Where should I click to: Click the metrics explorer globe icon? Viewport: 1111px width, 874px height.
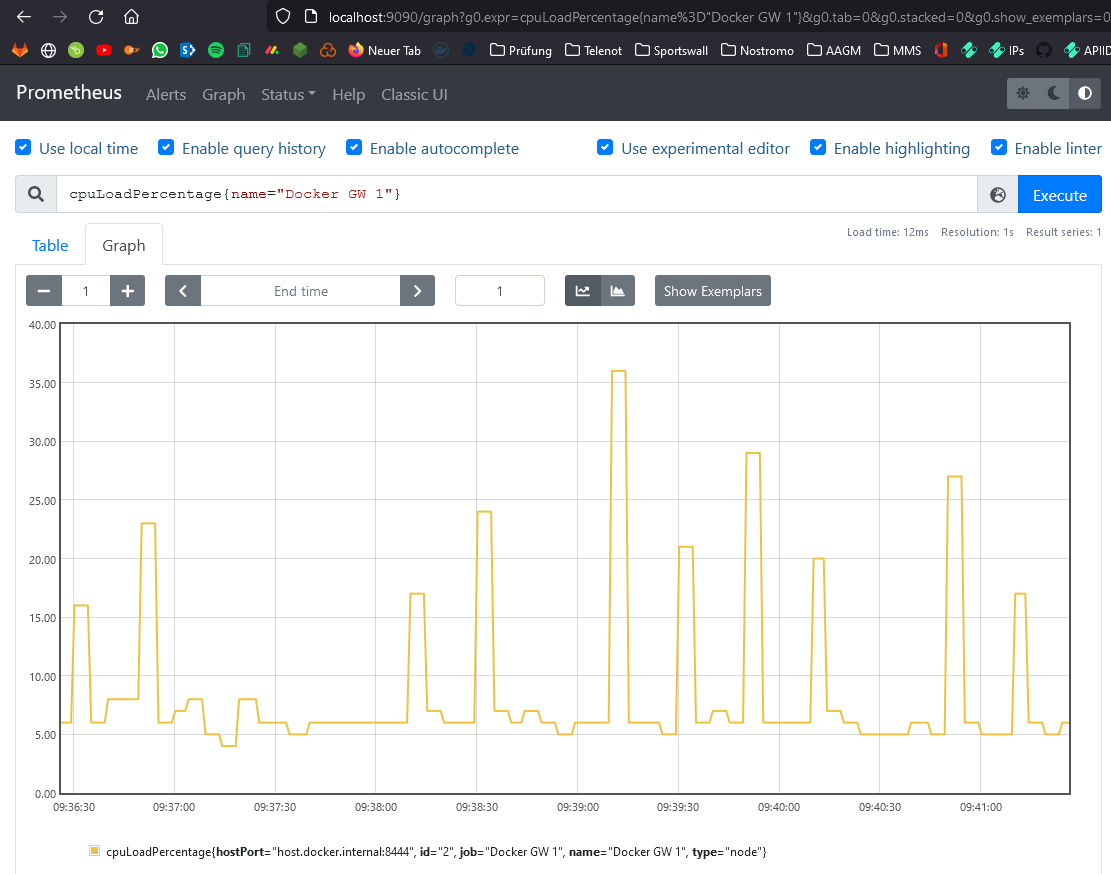click(x=997, y=195)
